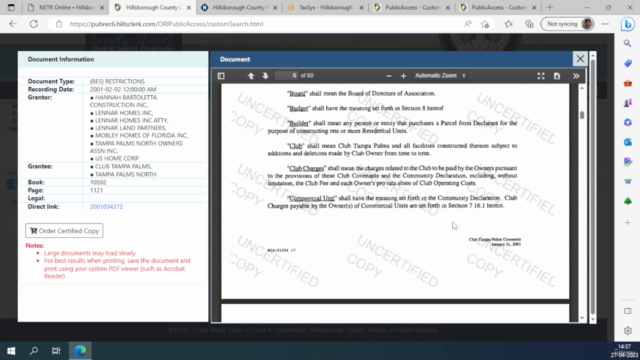Screen dimensions: 640x360
Task: Open PDF viewer tools menu
Action: [576, 76]
